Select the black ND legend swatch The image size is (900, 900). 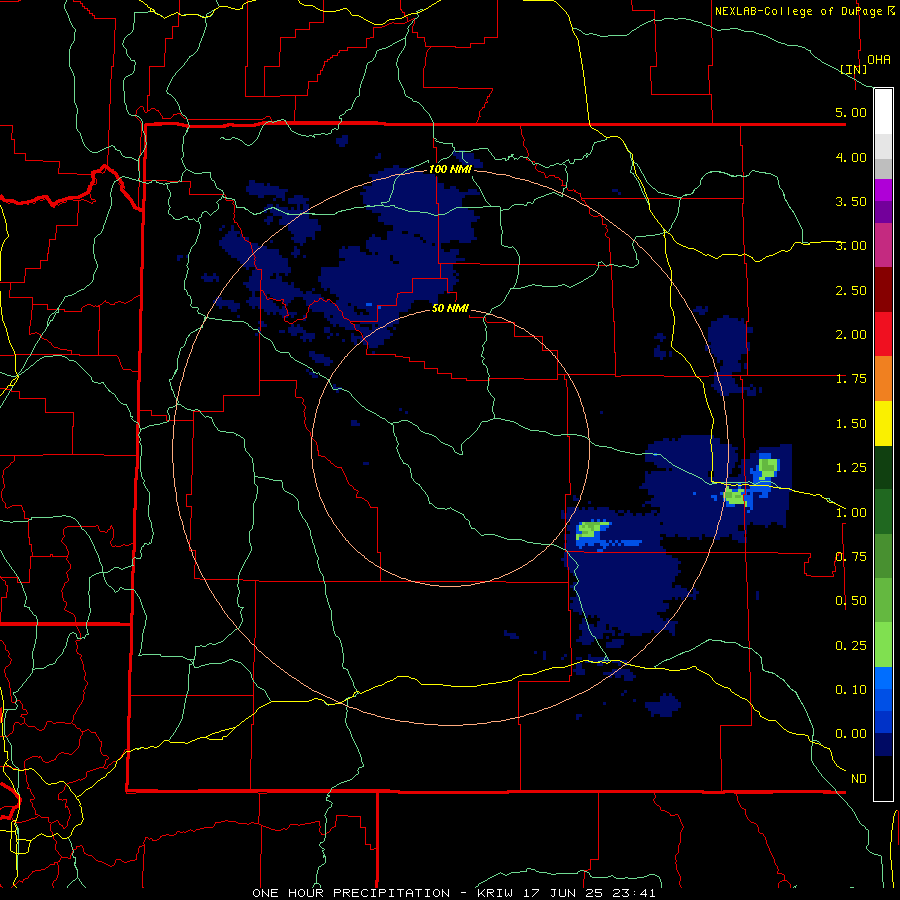click(x=883, y=778)
